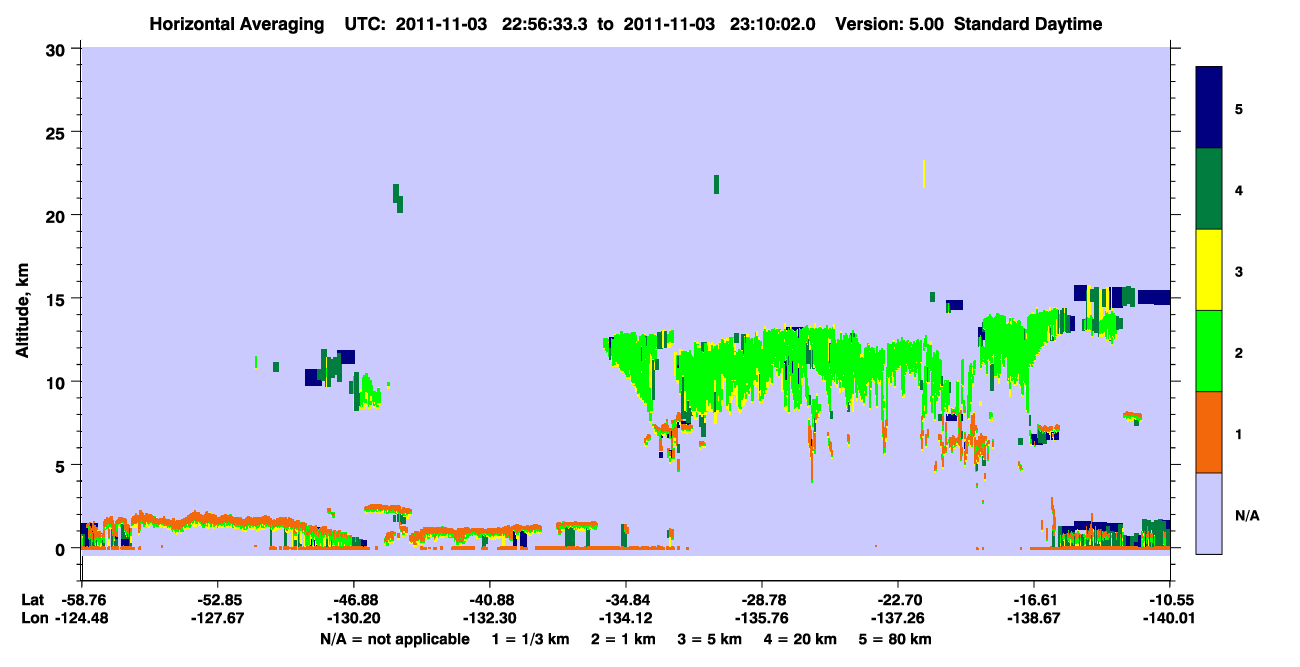
Task: Click the colorbar label 'N/A'
Action: (x=1247, y=516)
